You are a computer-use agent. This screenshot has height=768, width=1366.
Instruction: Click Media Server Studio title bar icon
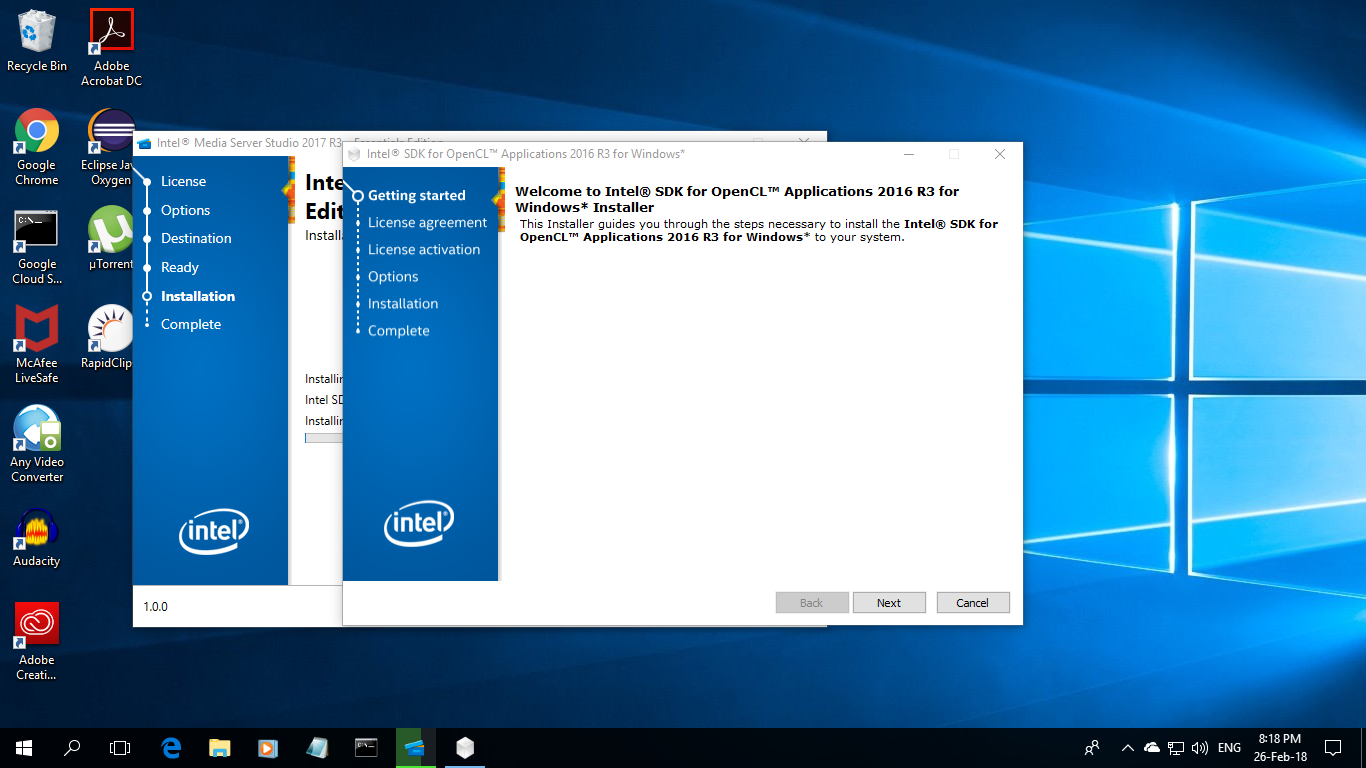144,143
